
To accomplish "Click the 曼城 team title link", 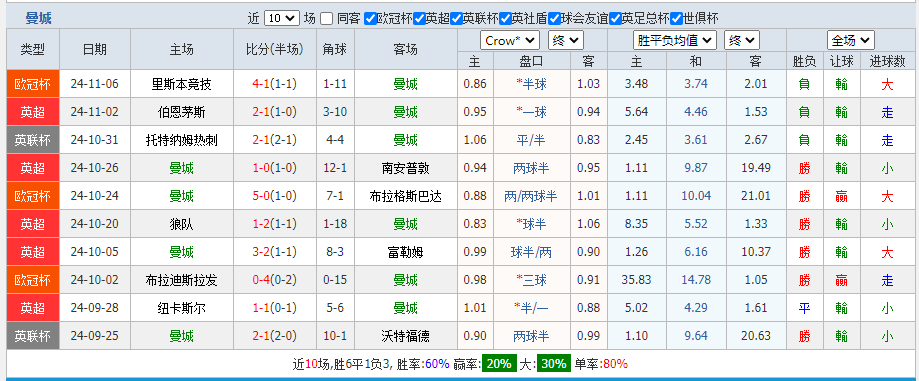I will tap(39, 18).
